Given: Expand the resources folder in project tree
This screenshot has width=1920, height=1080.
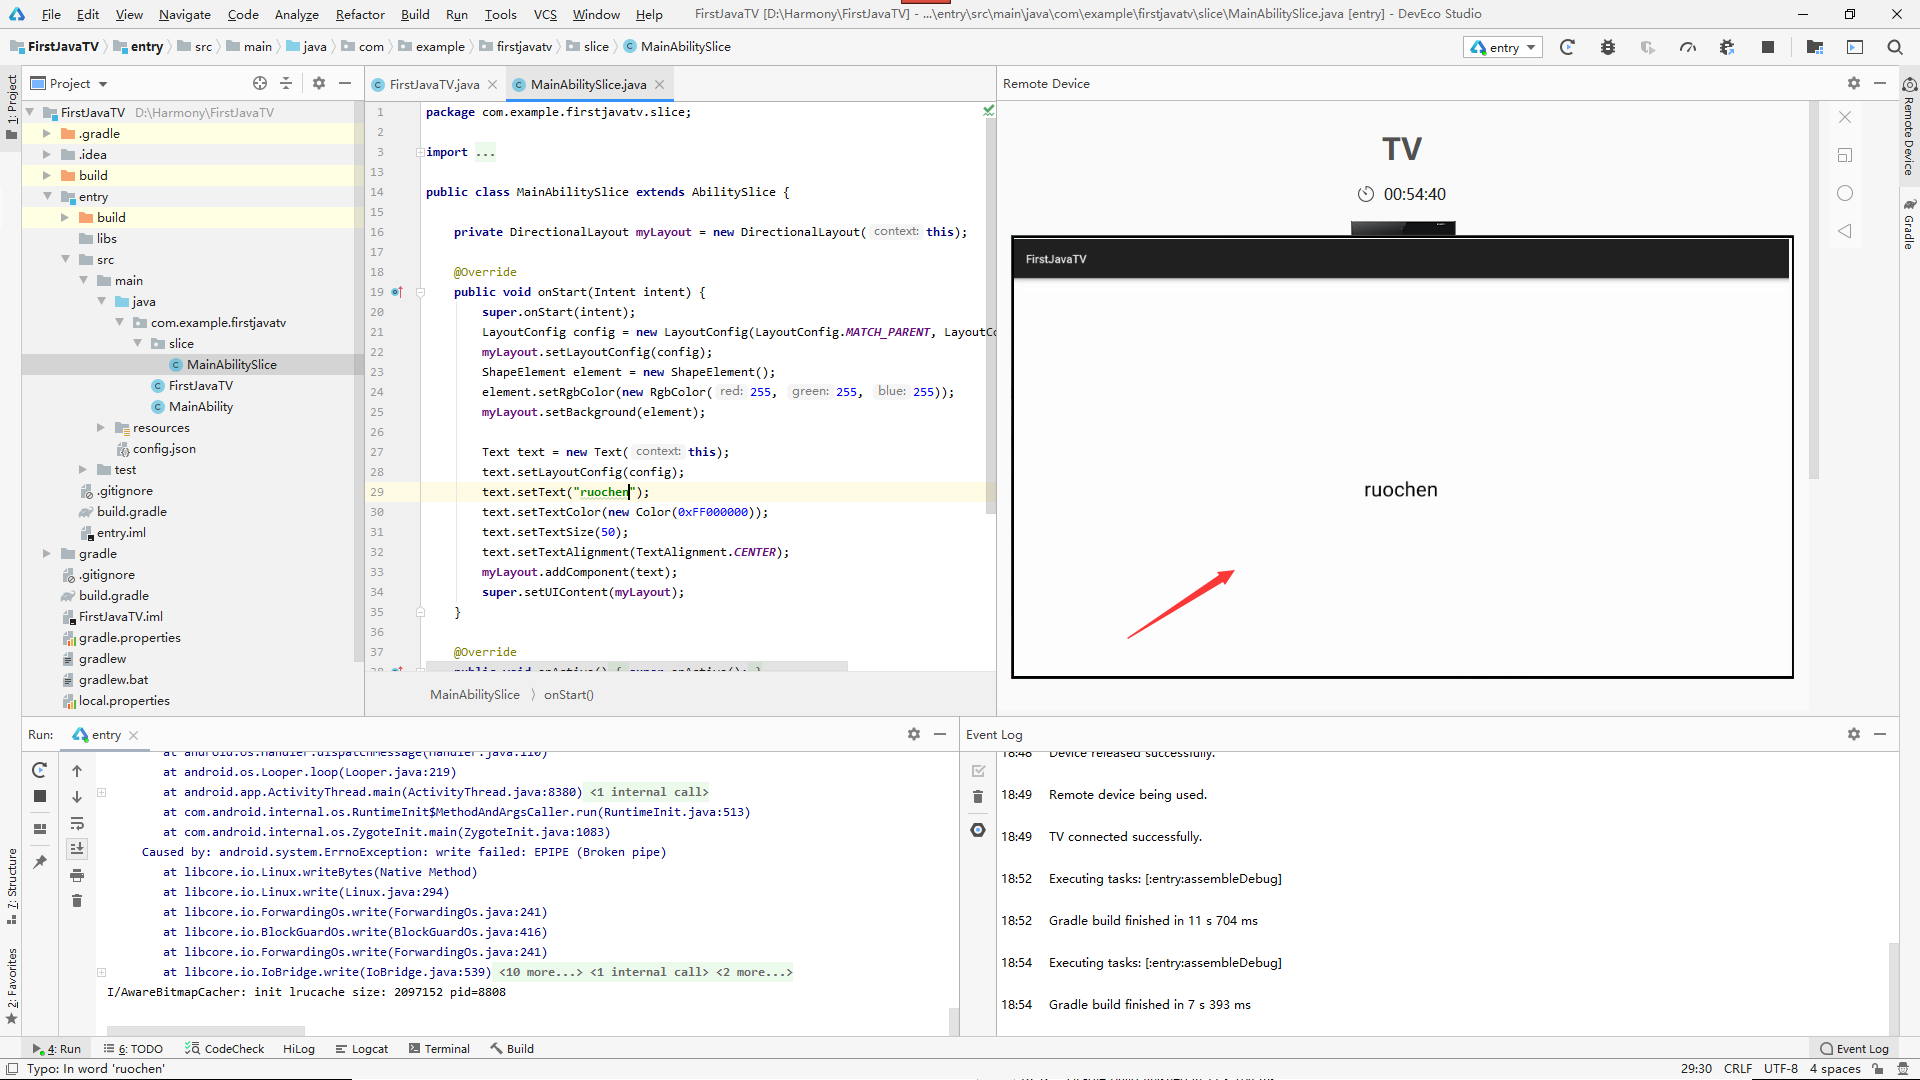Looking at the screenshot, I should tap(101, 428).
